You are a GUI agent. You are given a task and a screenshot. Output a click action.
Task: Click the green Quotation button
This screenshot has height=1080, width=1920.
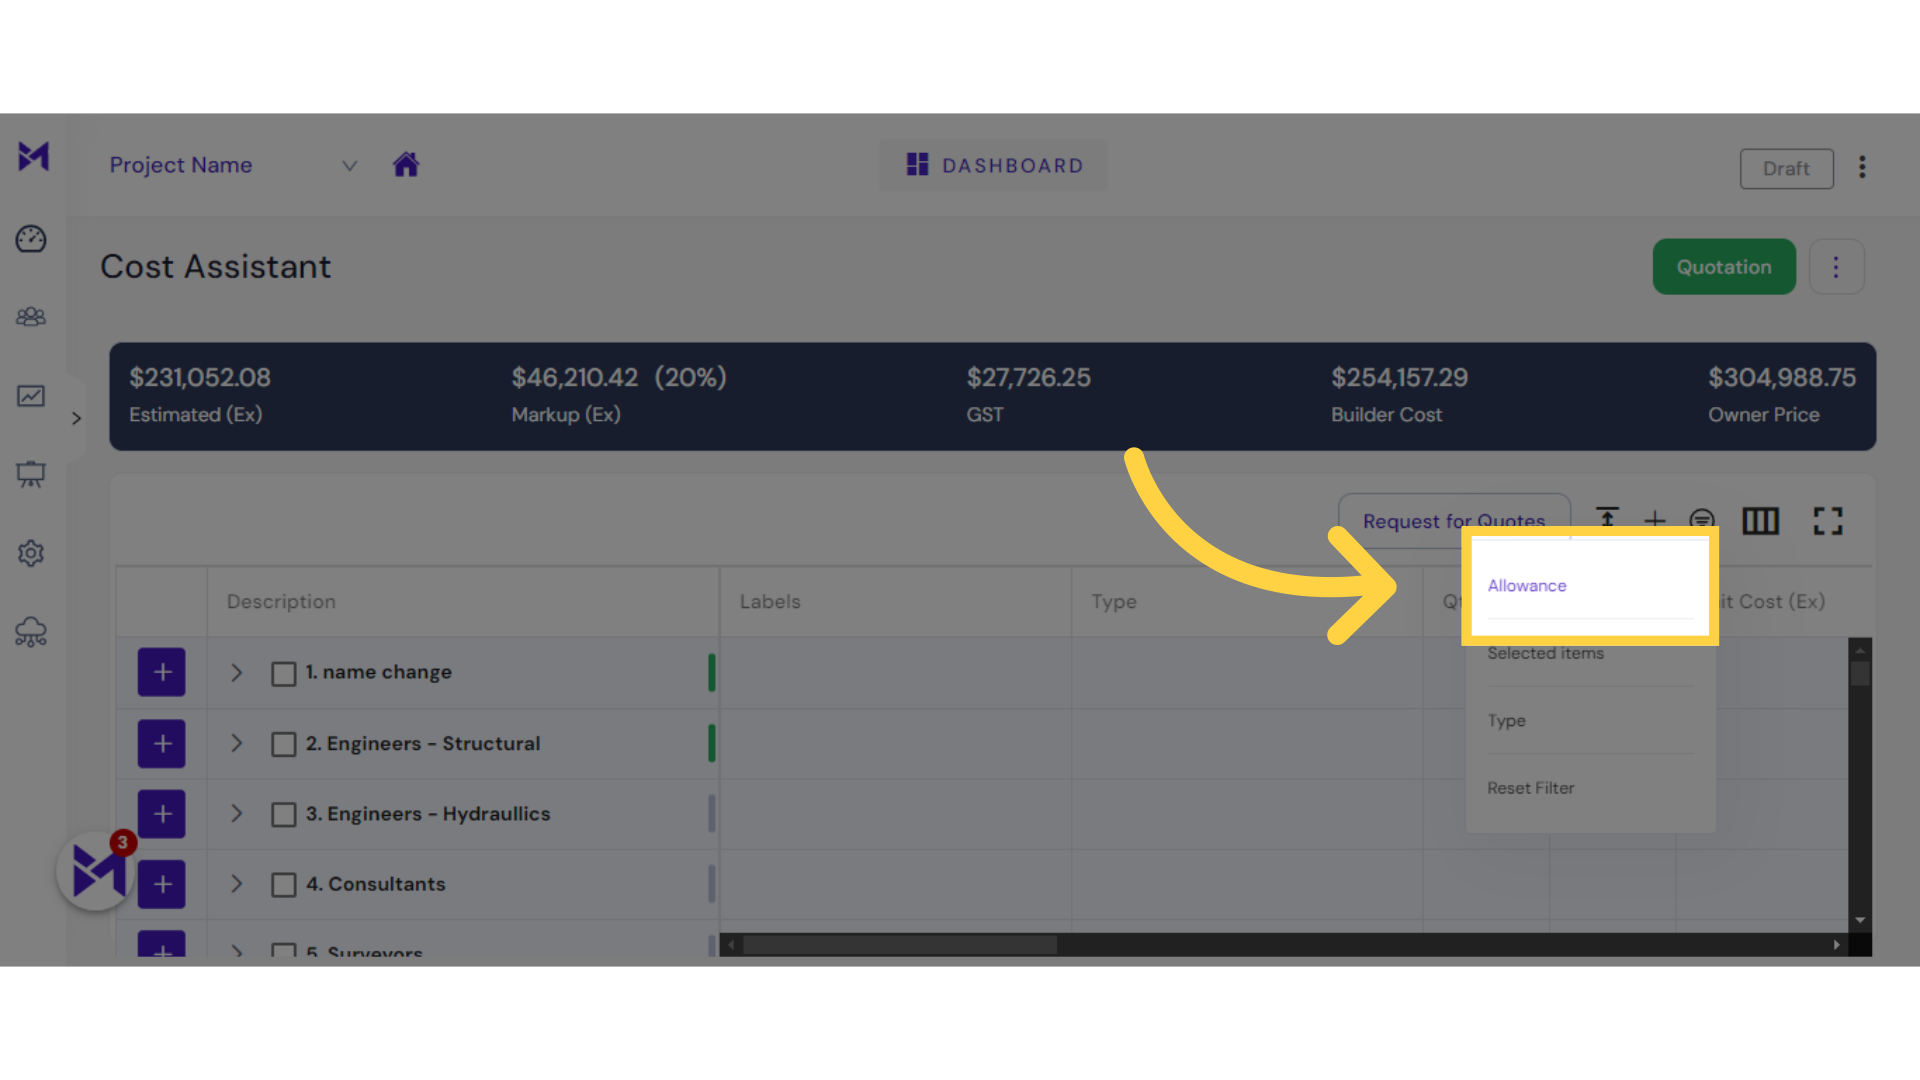pyautogui.click(x=1724, y=267)
